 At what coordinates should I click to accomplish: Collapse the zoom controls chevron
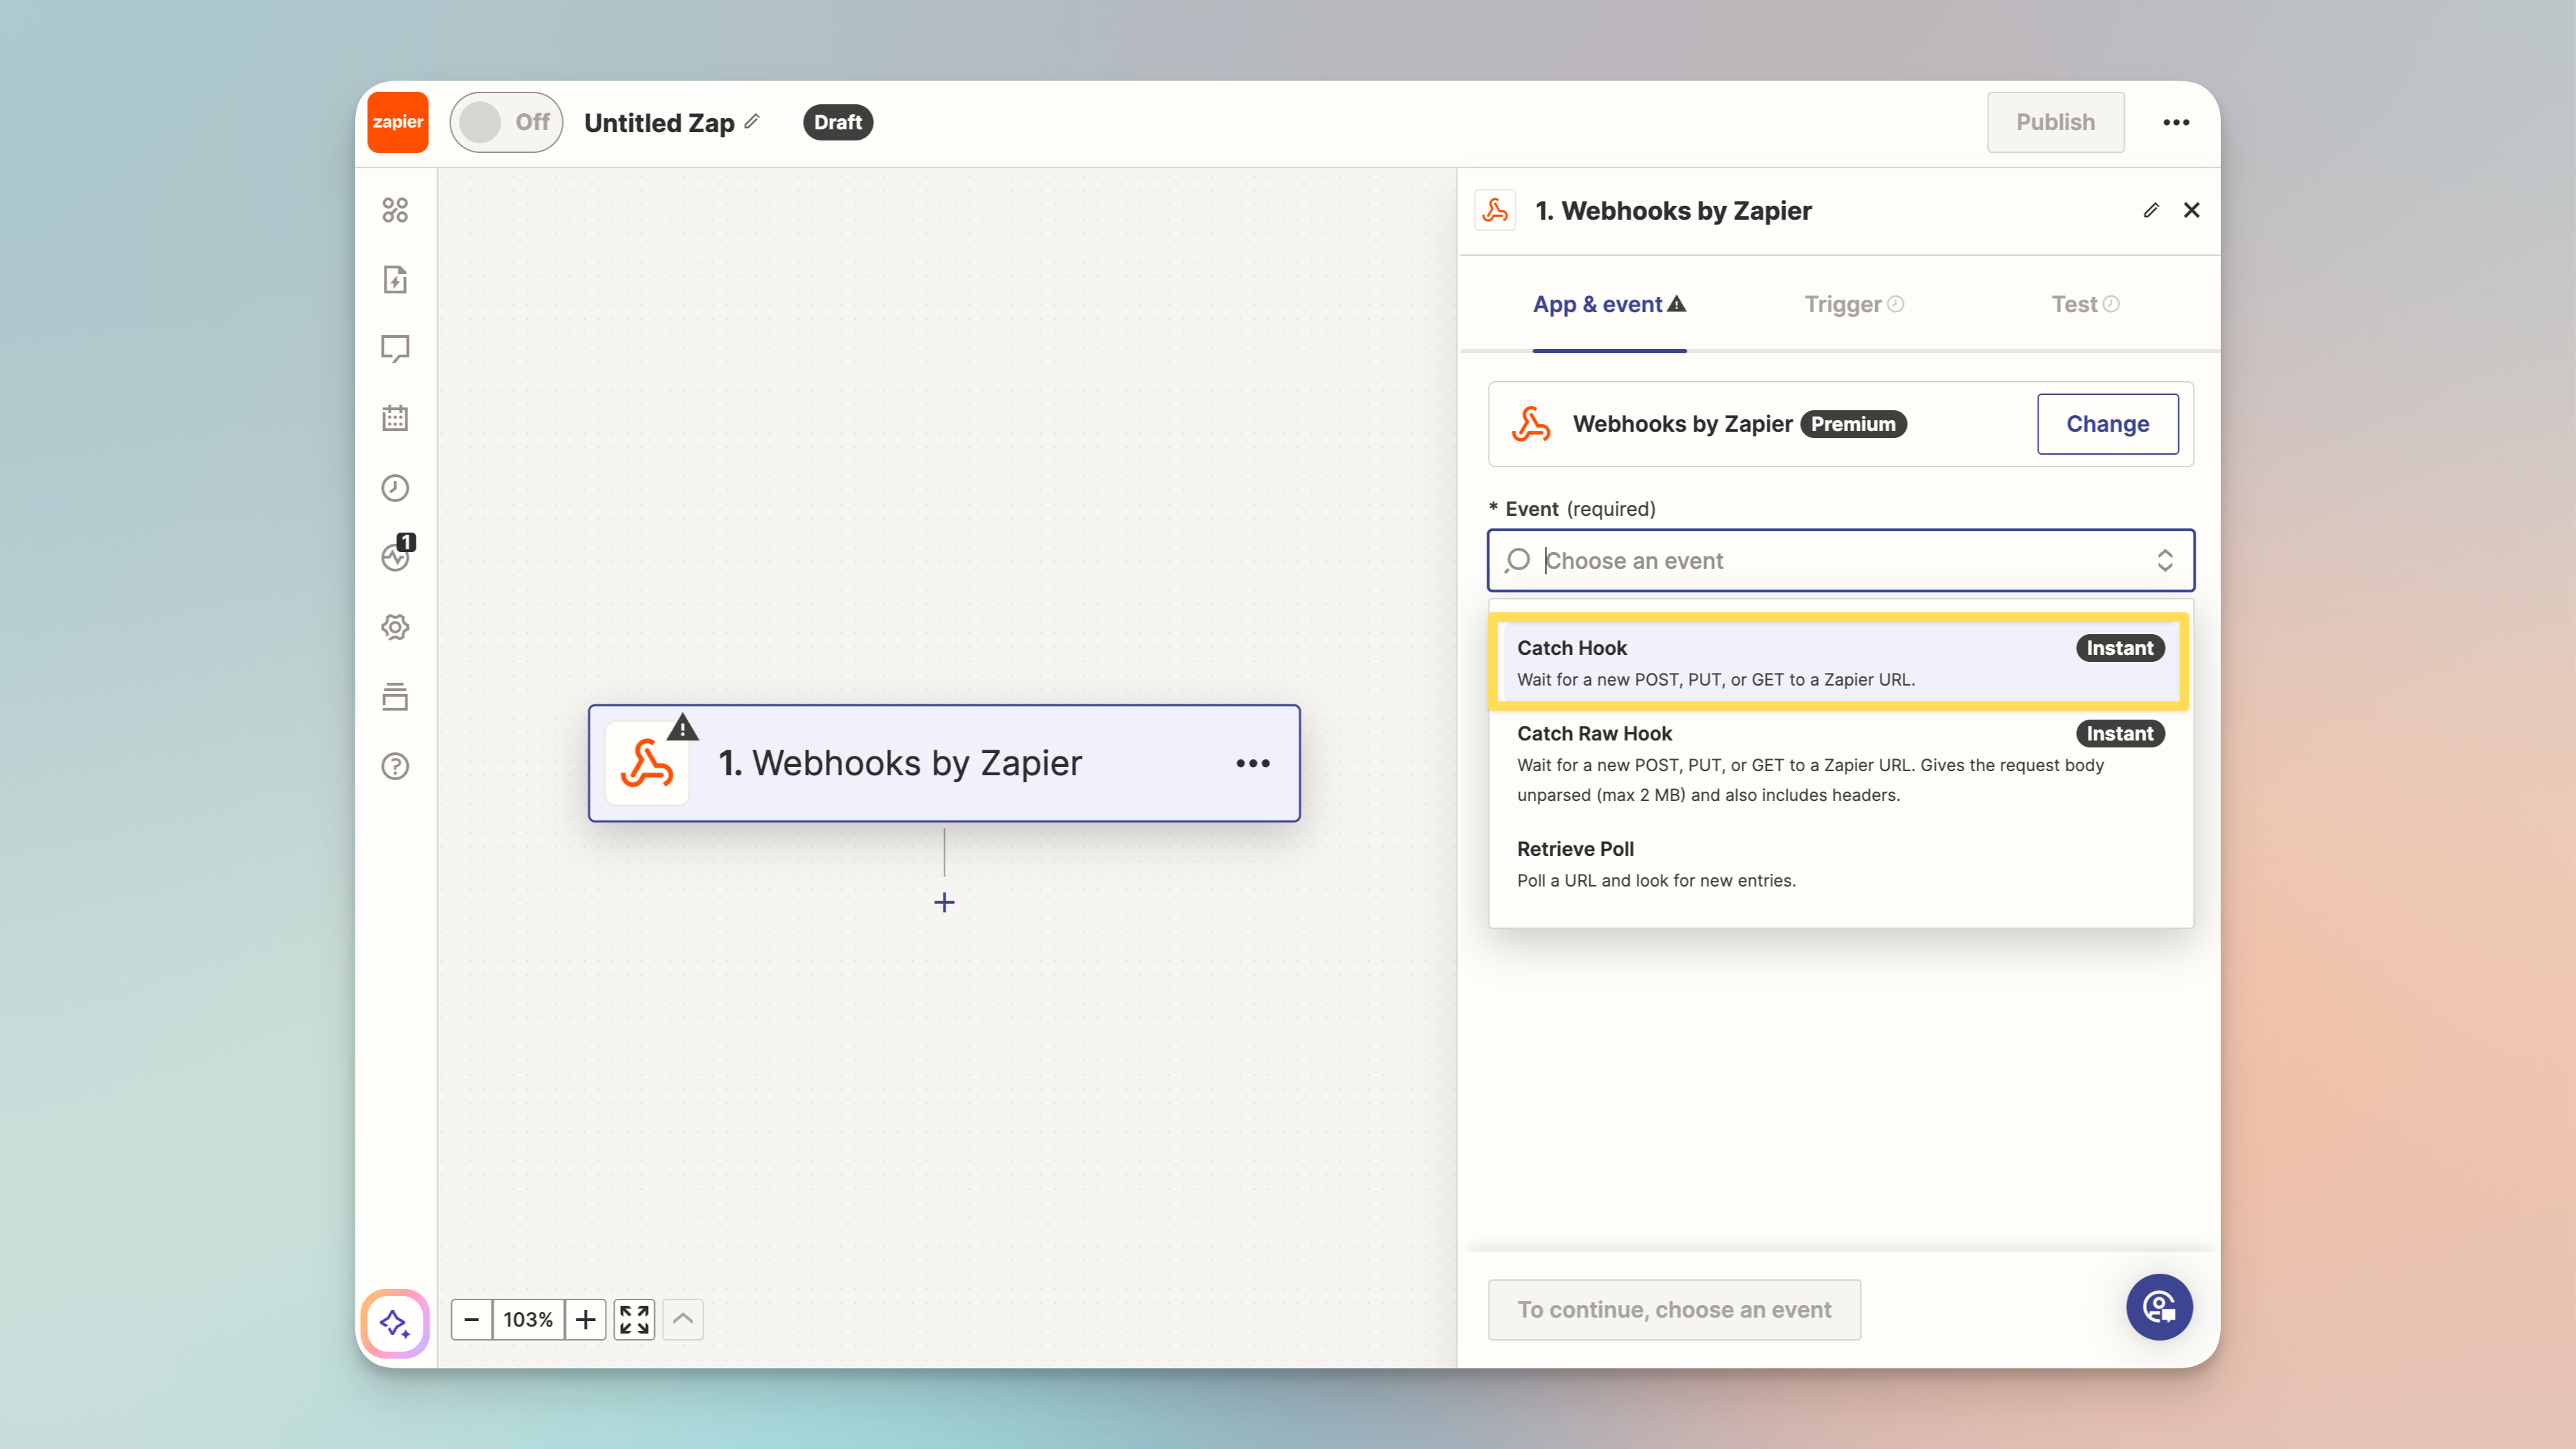pyautogui.click(x=683, y=1320)
